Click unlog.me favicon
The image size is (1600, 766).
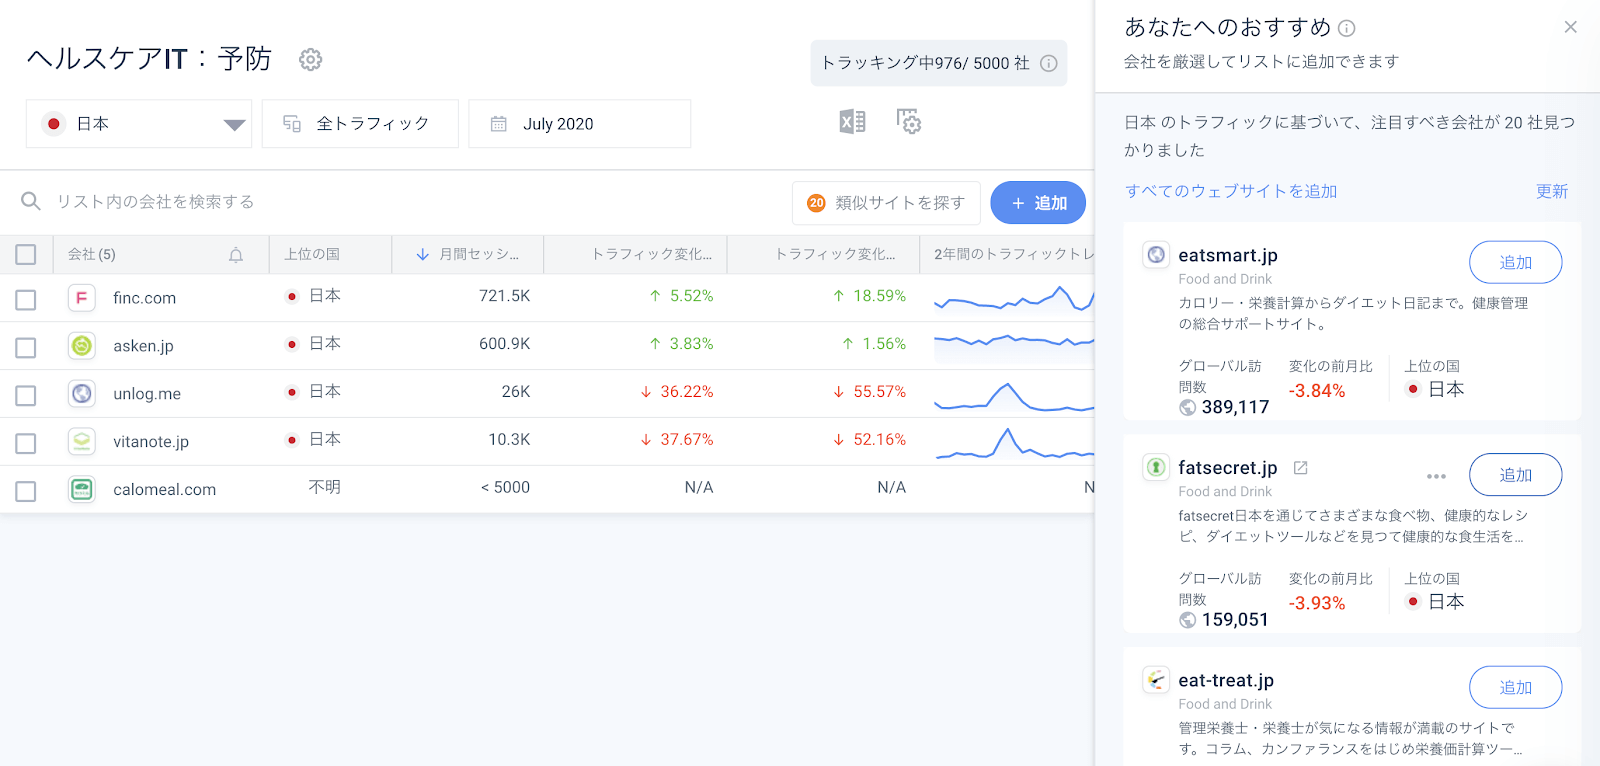82,394
